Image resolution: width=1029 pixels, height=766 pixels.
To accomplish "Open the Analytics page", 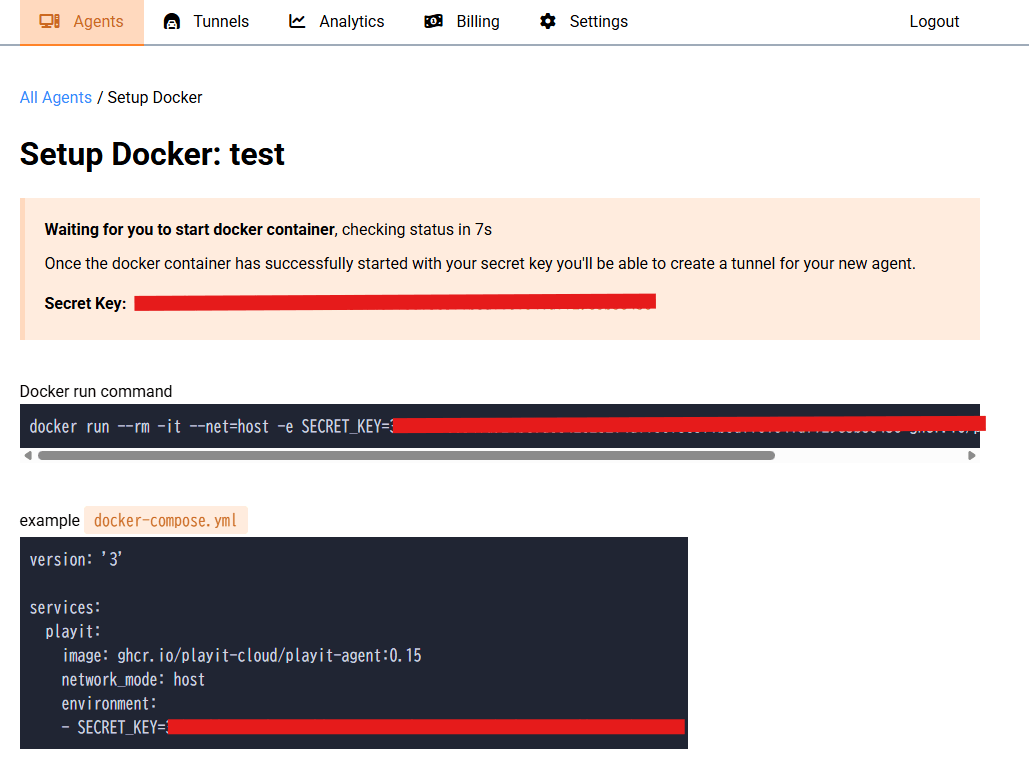I will (x=337, y=21).
